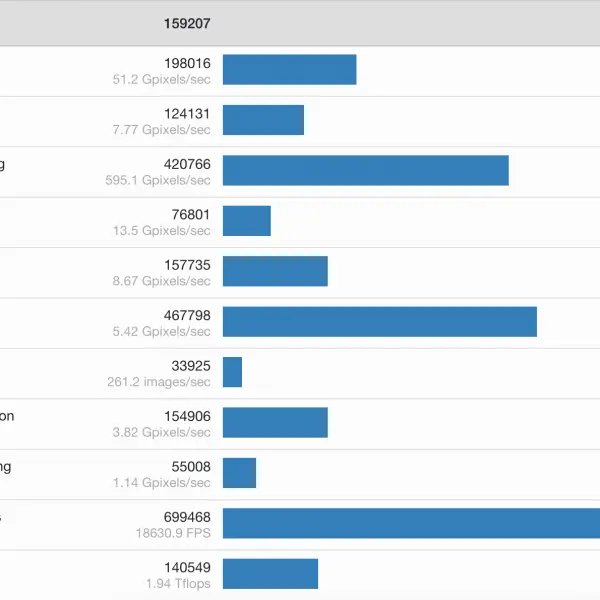Click the longest bar for 699468
The height and width of the screenshot is (600, 600).
pos(411,523)
